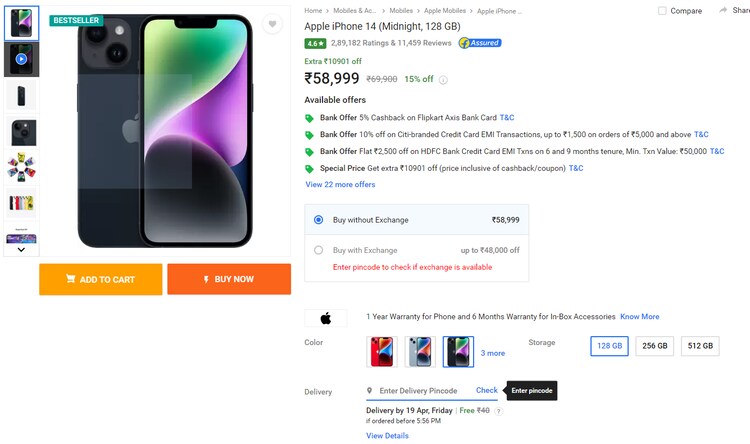750x444 pixels.
Task: Go to Mobiles breadcrumb
Action: 400,11
